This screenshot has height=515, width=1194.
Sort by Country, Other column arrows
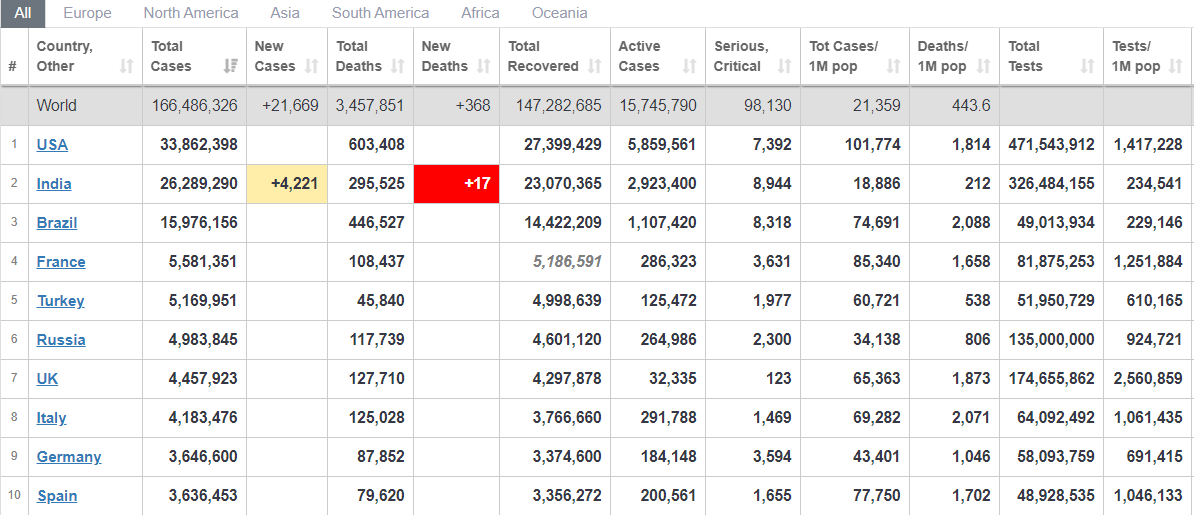(126, 66)
